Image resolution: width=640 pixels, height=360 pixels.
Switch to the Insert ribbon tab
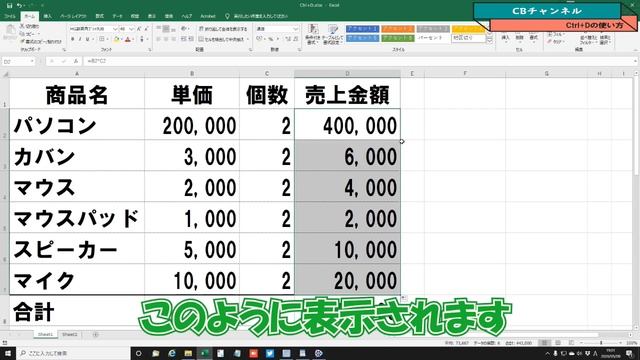tap(48, 16)
